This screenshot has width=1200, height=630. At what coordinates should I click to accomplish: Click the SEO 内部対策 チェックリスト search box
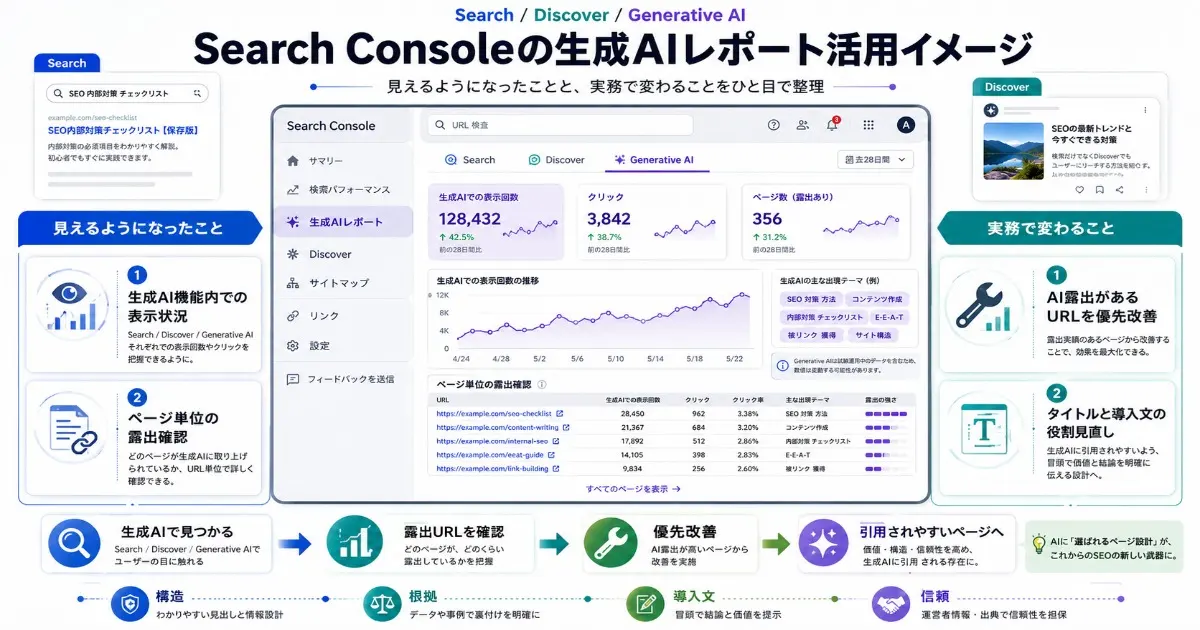pos(126,93)
